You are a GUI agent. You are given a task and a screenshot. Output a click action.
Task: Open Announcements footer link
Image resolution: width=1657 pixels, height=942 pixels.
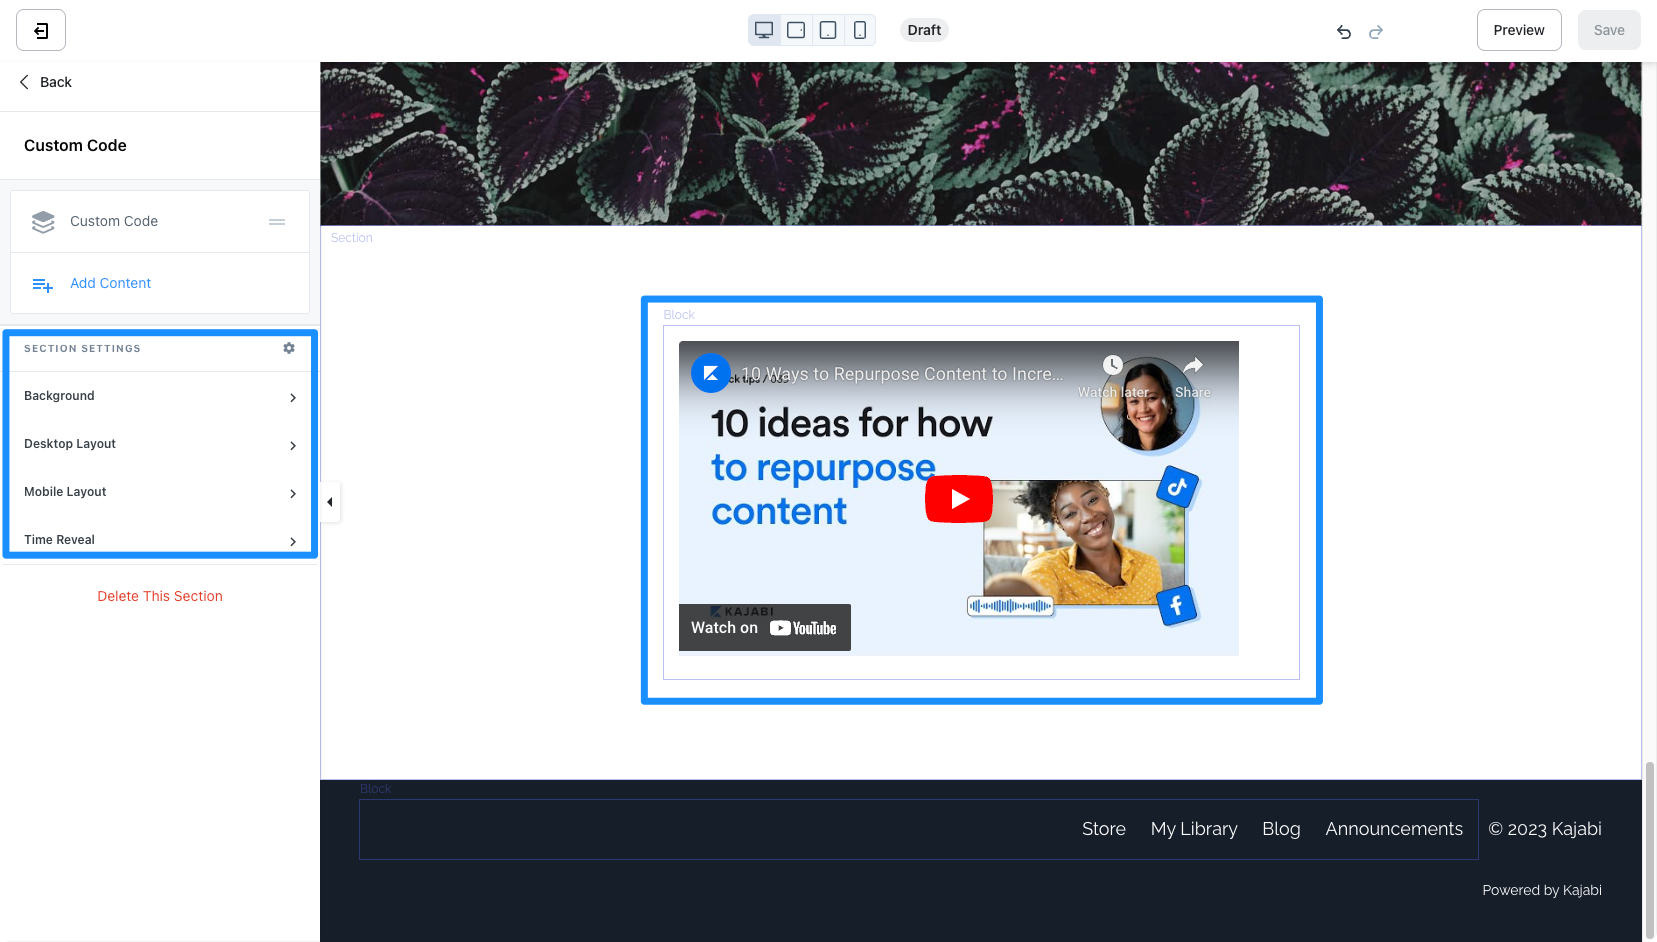[x=1394, y=829]
